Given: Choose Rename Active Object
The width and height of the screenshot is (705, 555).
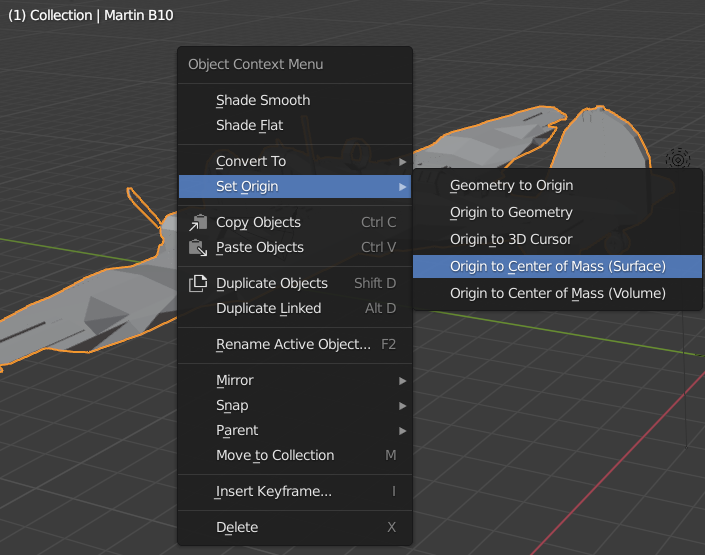Looking at the screenshot, I should click(295, 344).
